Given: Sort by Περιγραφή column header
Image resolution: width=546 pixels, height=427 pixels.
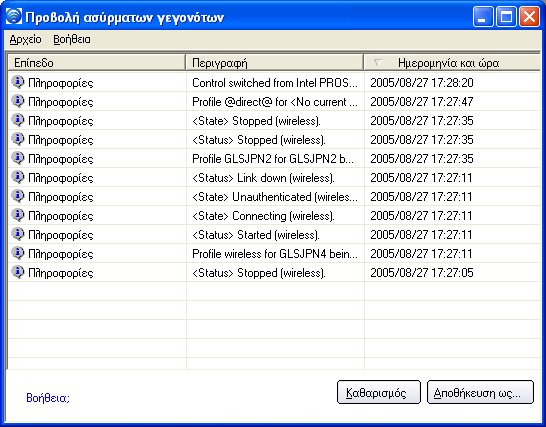Looking at the screenshot, I should tap(275, 63).
